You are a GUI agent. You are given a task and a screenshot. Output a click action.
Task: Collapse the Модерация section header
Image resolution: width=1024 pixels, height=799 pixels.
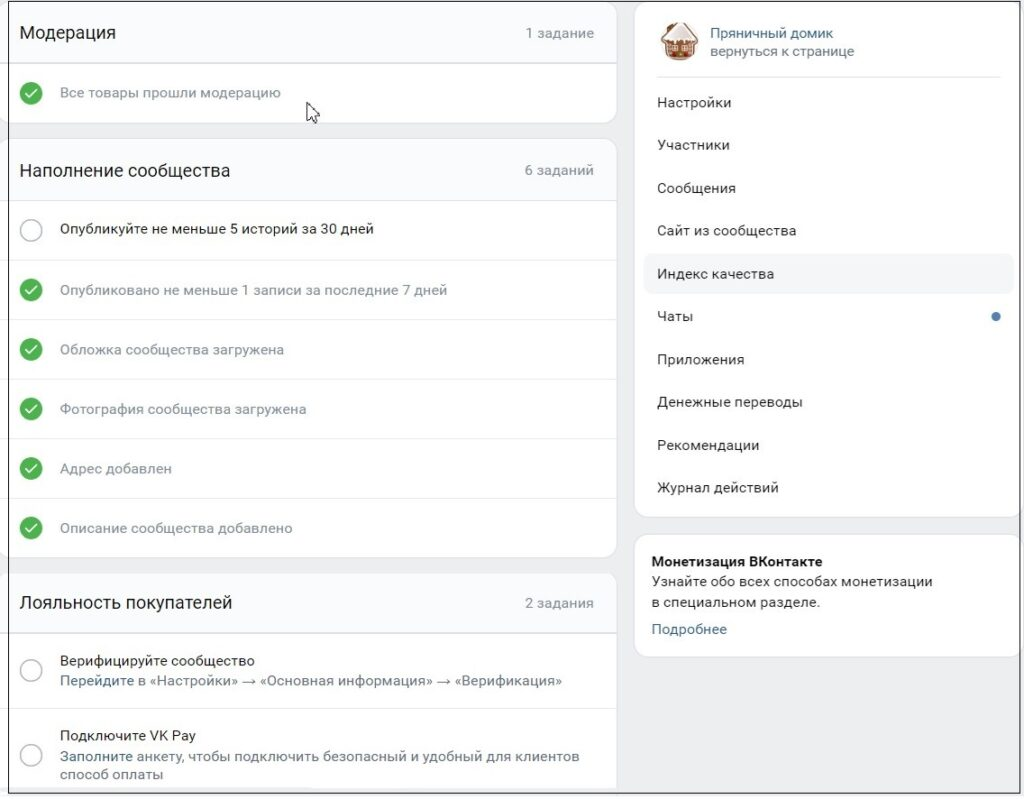point(312,33)
